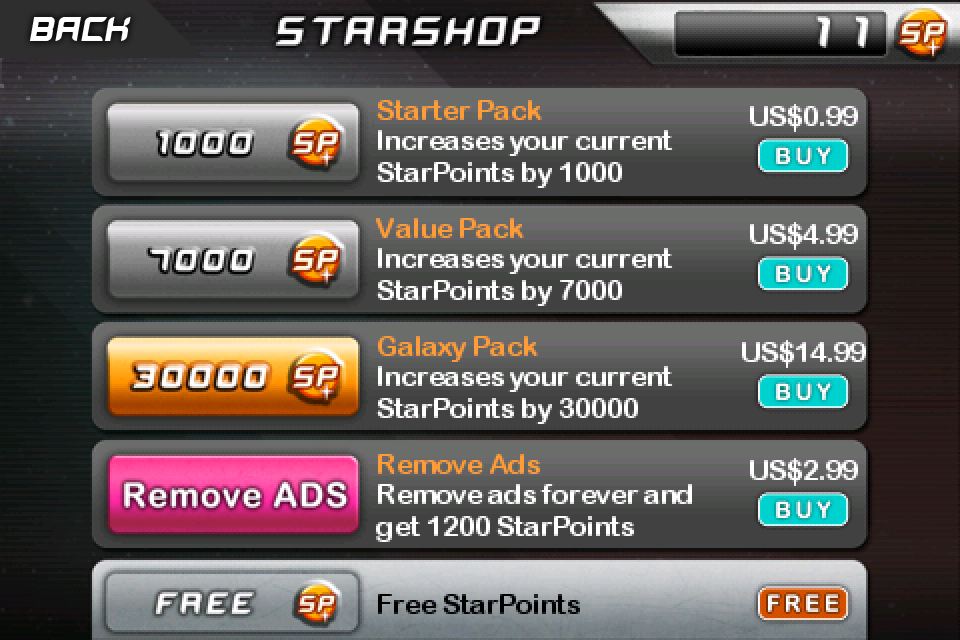Go back using the BACK button
960x640 pixels.
click(x=80, y=29)
